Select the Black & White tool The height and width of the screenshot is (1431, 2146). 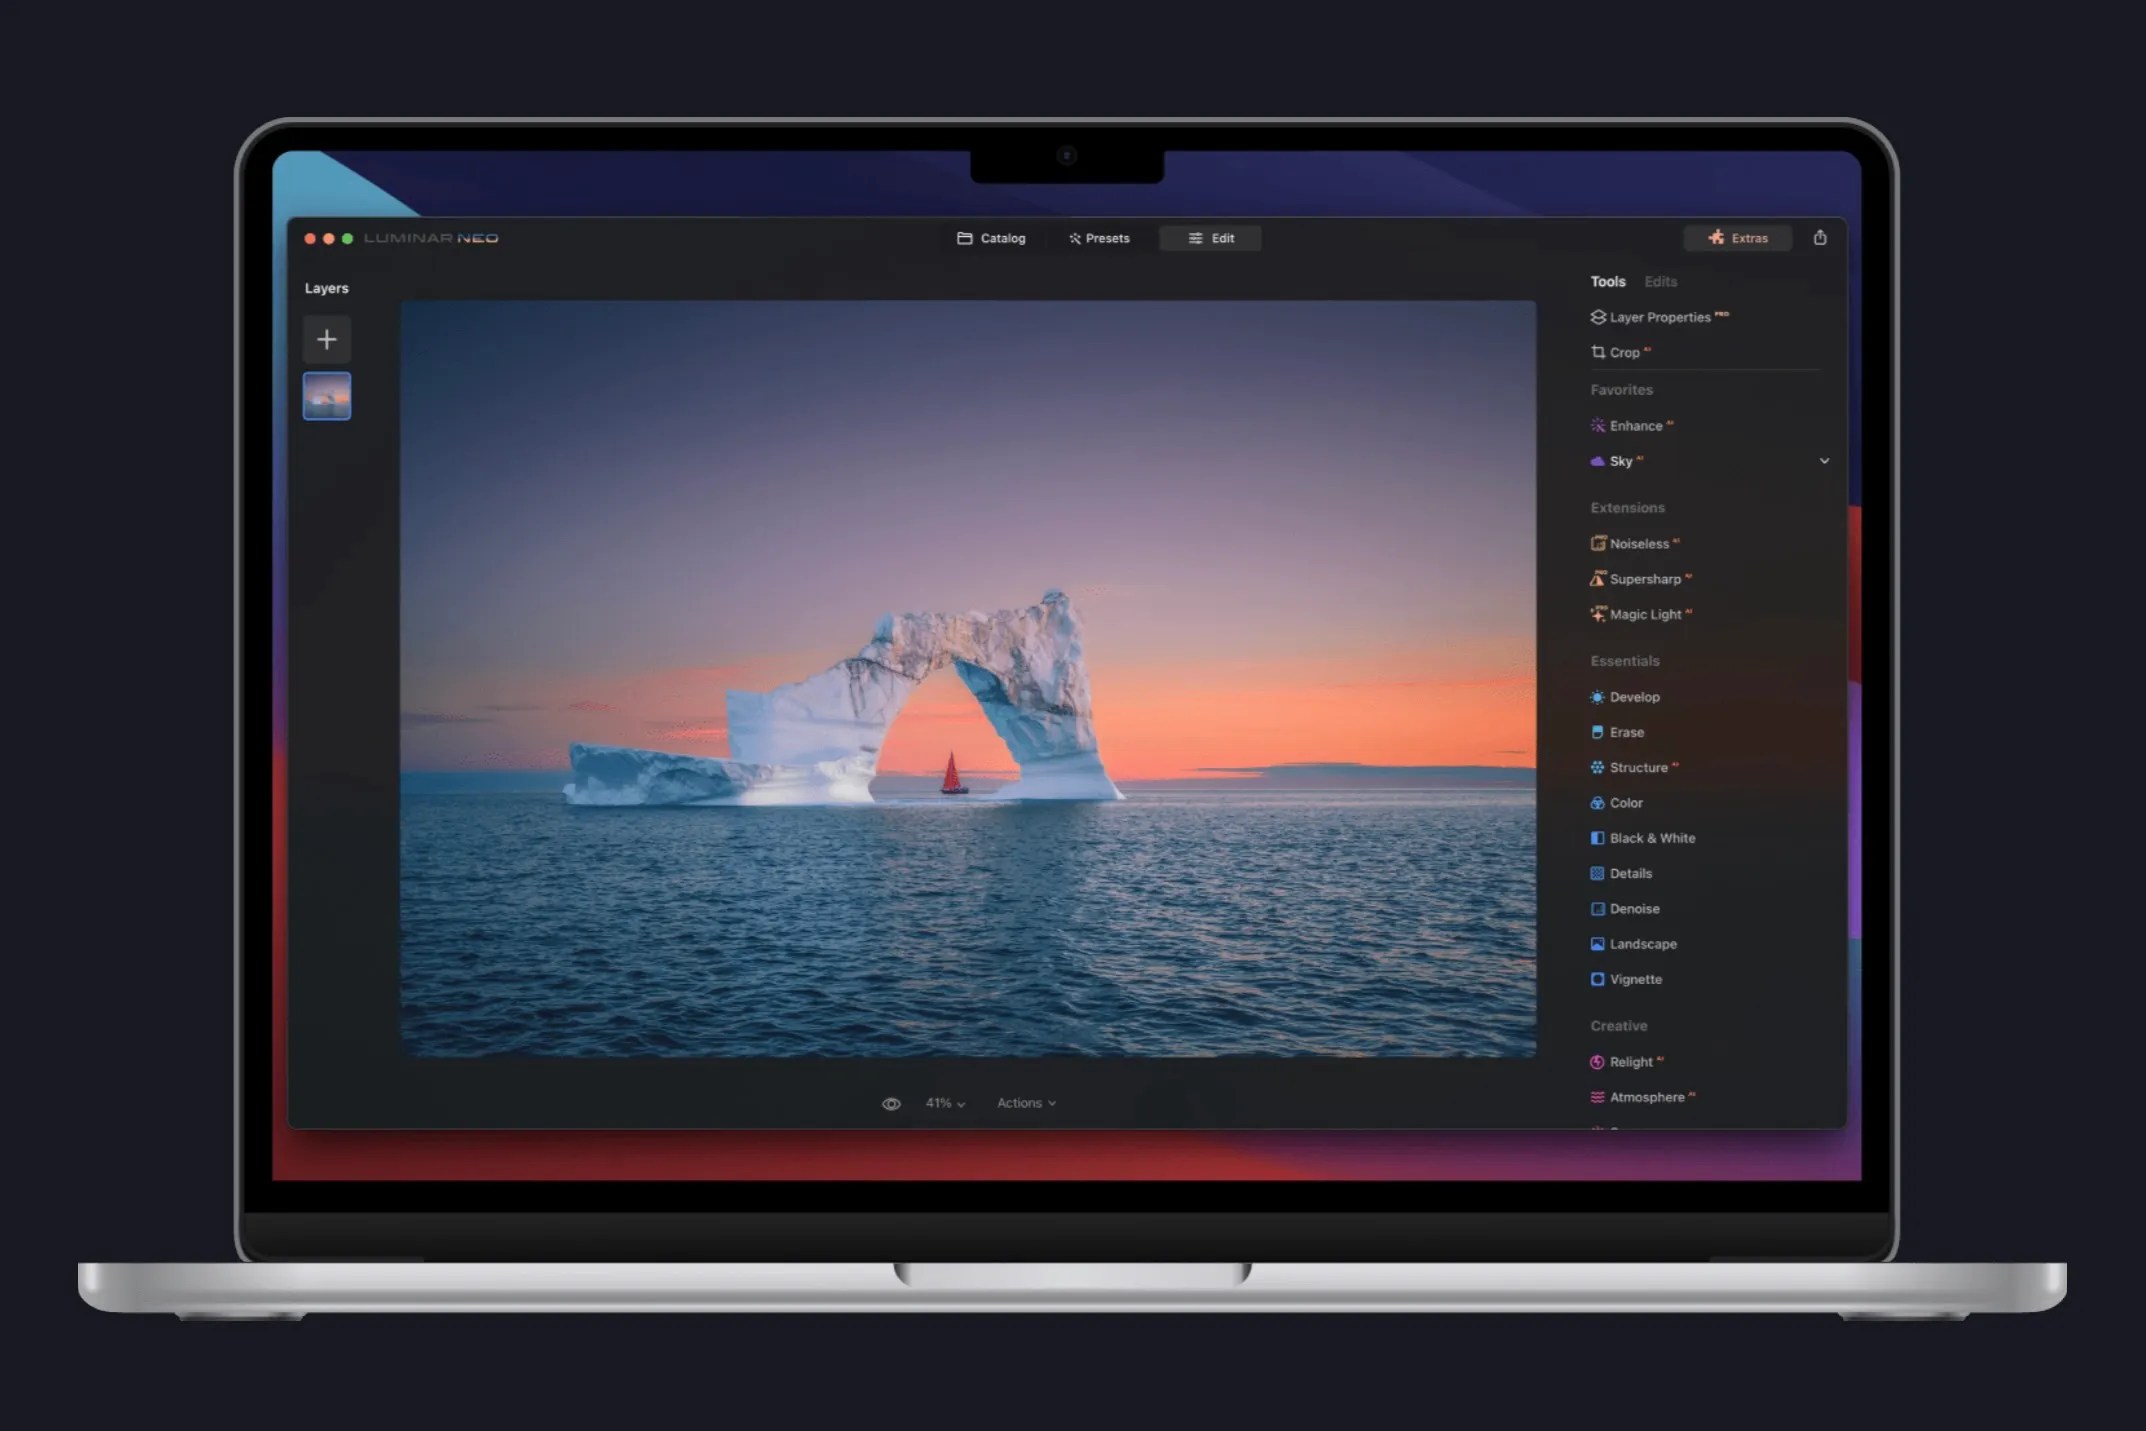(x=1650, y=838)
